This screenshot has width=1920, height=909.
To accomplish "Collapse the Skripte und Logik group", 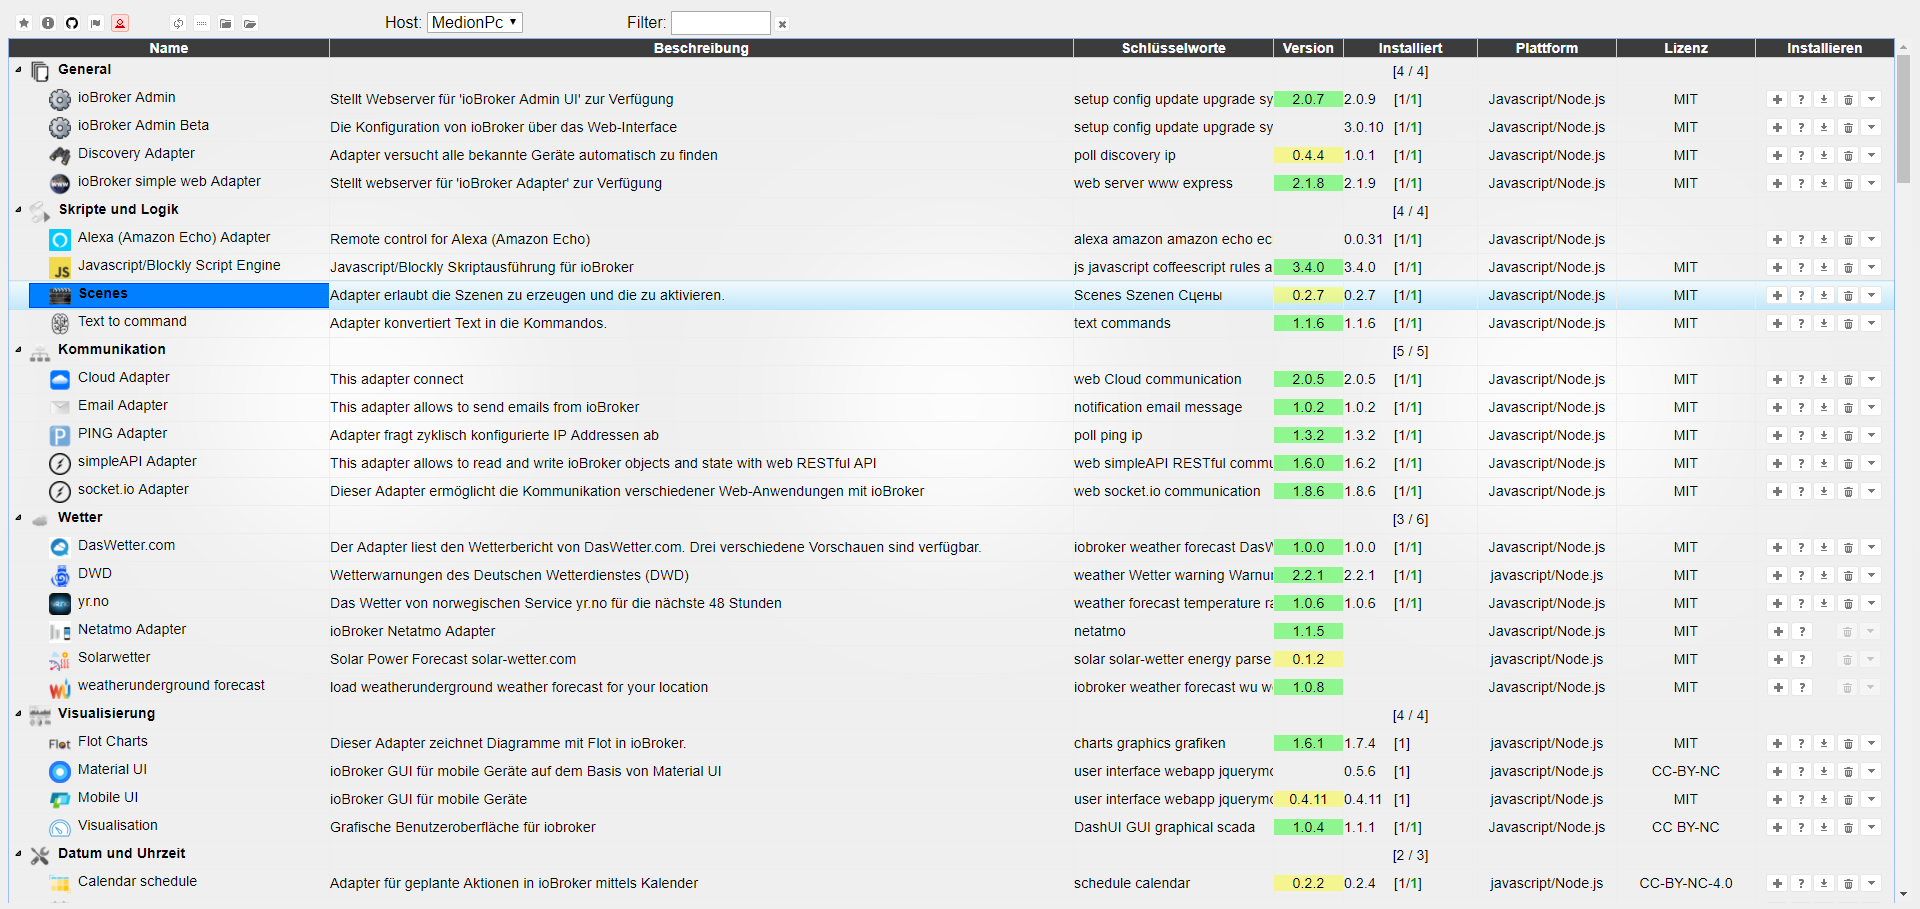I will tap(19, 210).
